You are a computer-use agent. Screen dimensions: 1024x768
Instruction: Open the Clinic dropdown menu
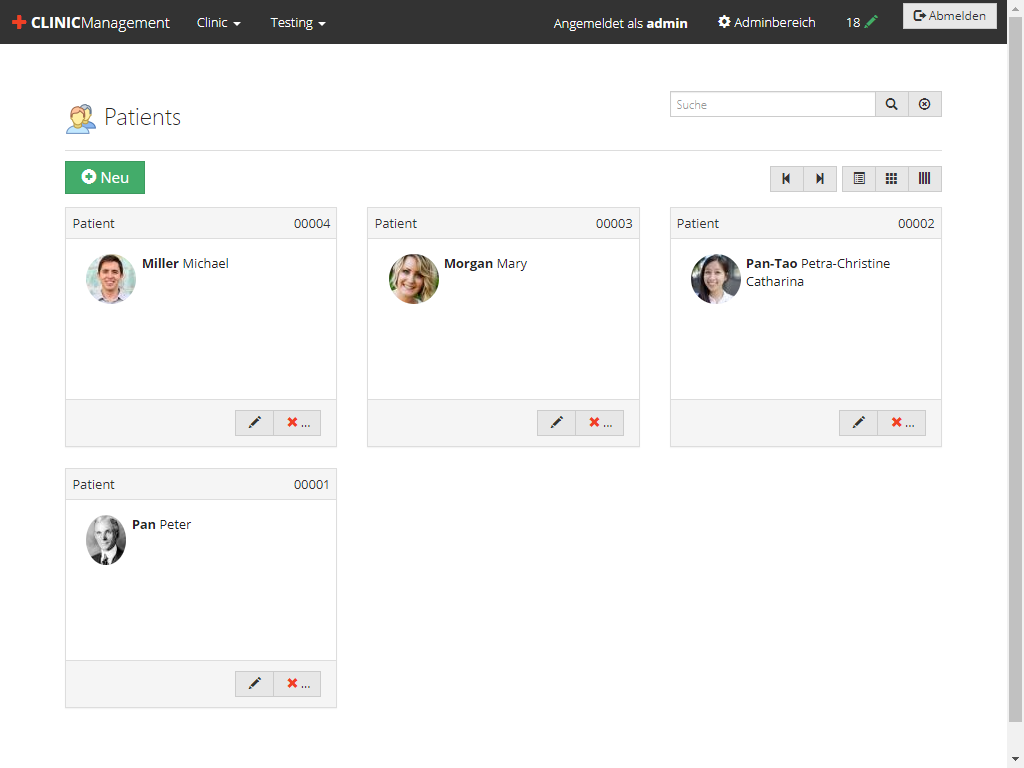coord(219,22)
